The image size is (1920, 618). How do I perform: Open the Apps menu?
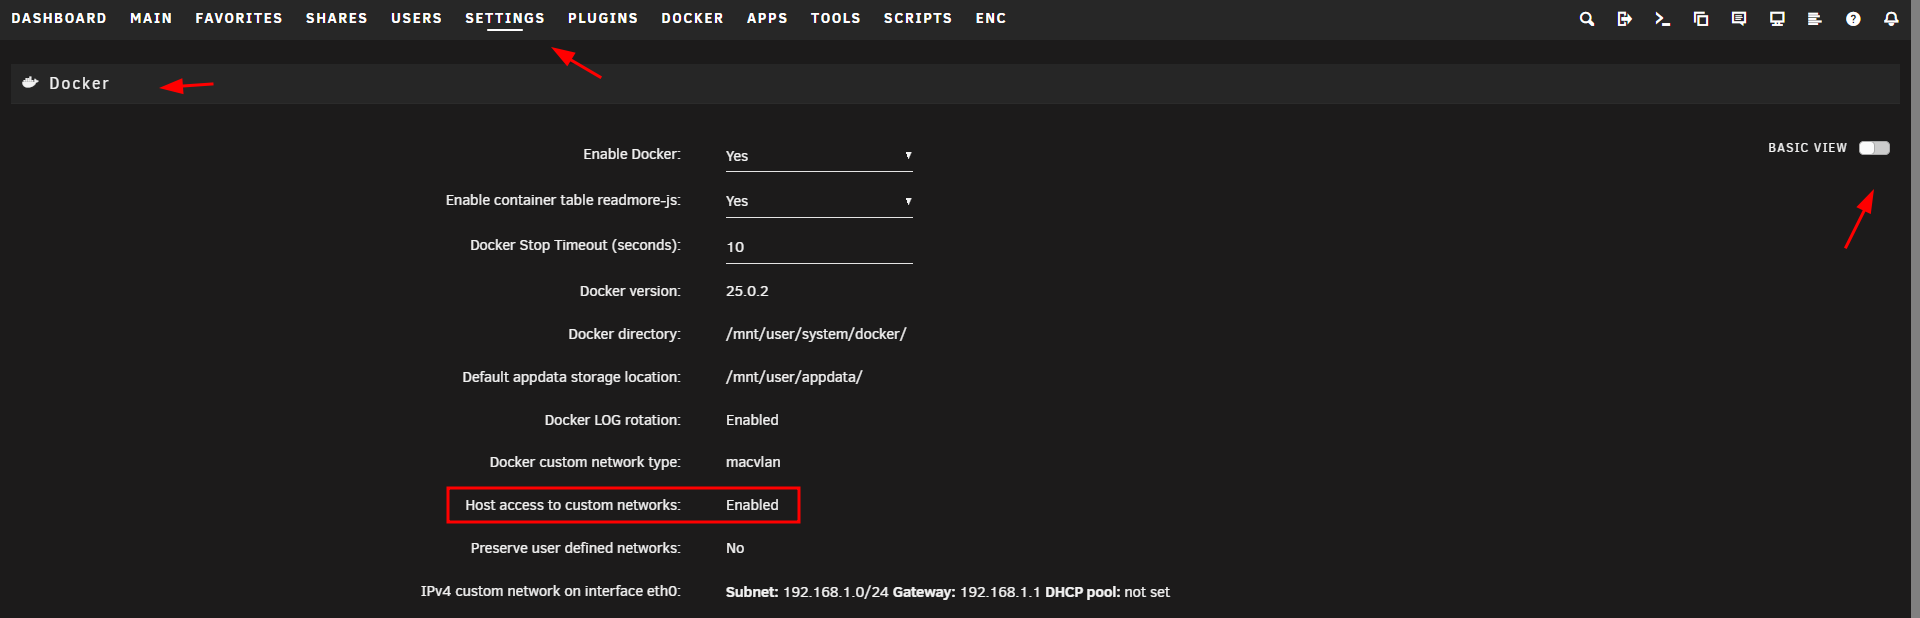tap(767, 18)
